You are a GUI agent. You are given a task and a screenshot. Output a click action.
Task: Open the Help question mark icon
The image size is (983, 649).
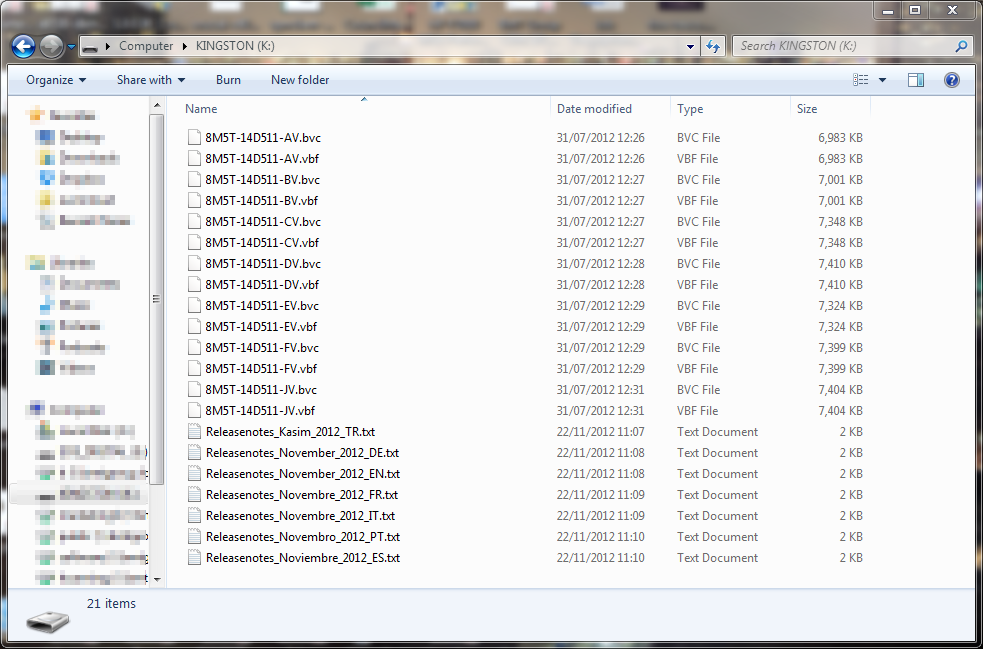tap(952, 80)
